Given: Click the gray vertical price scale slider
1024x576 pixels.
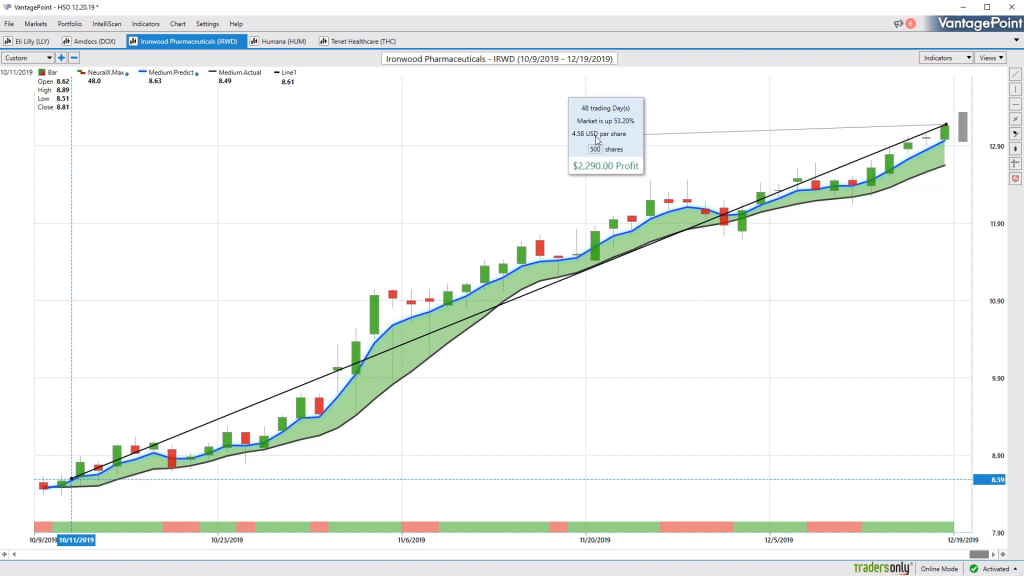Looking at the screenshot, I should 963,127.
